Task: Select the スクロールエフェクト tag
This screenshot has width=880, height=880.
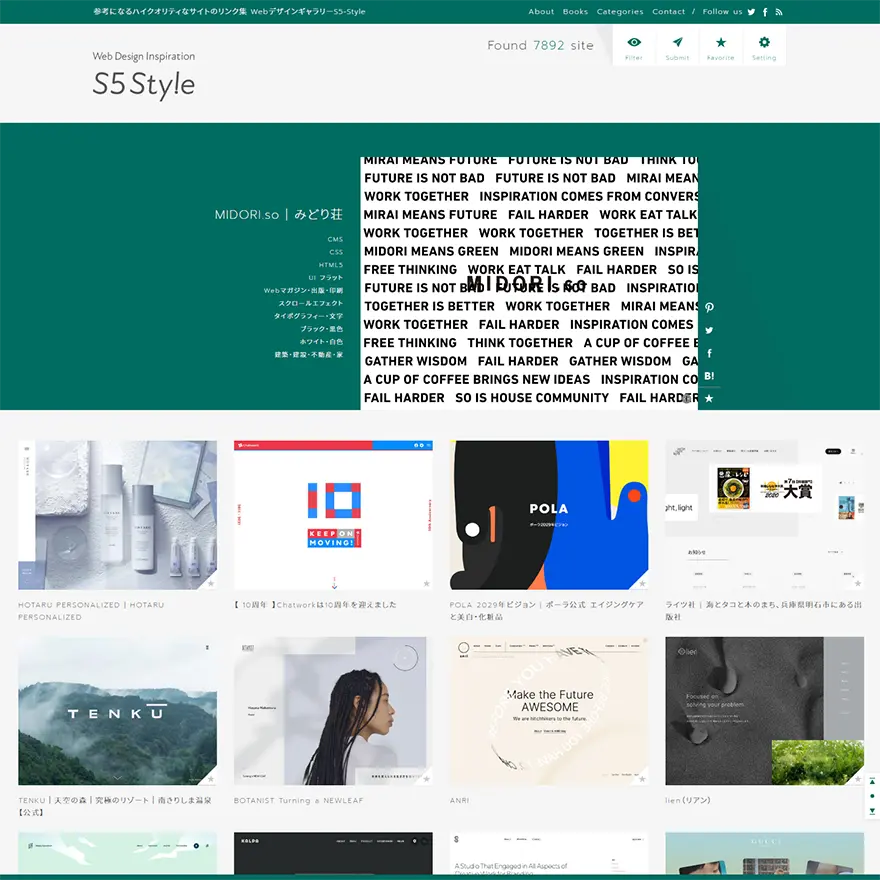Action: 311,304
